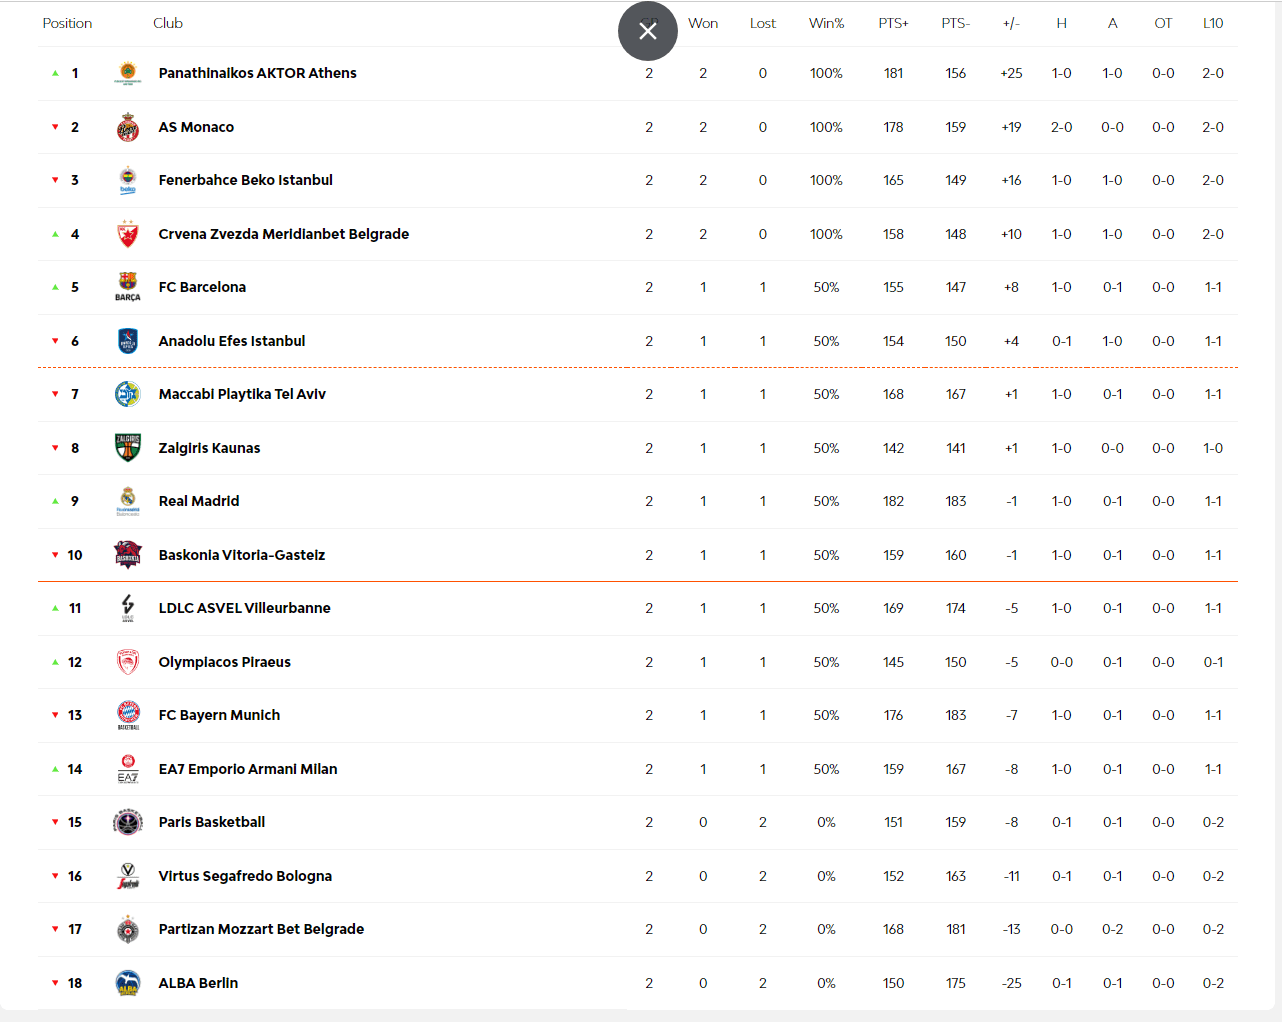The image size is (1282, 1022).
Task: Click the Position column header
Action: 67,23
